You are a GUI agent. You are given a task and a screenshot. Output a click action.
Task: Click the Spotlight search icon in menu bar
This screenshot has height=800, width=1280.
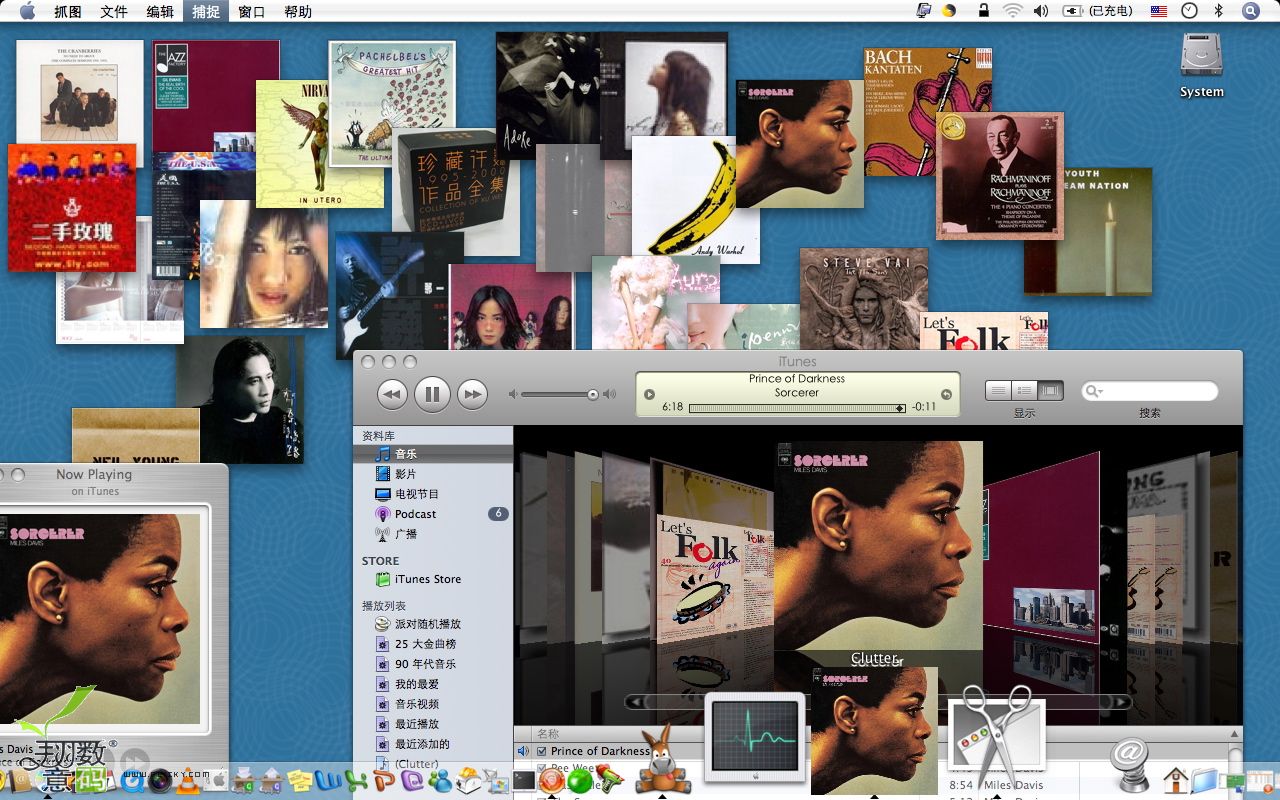[1251, 11]
